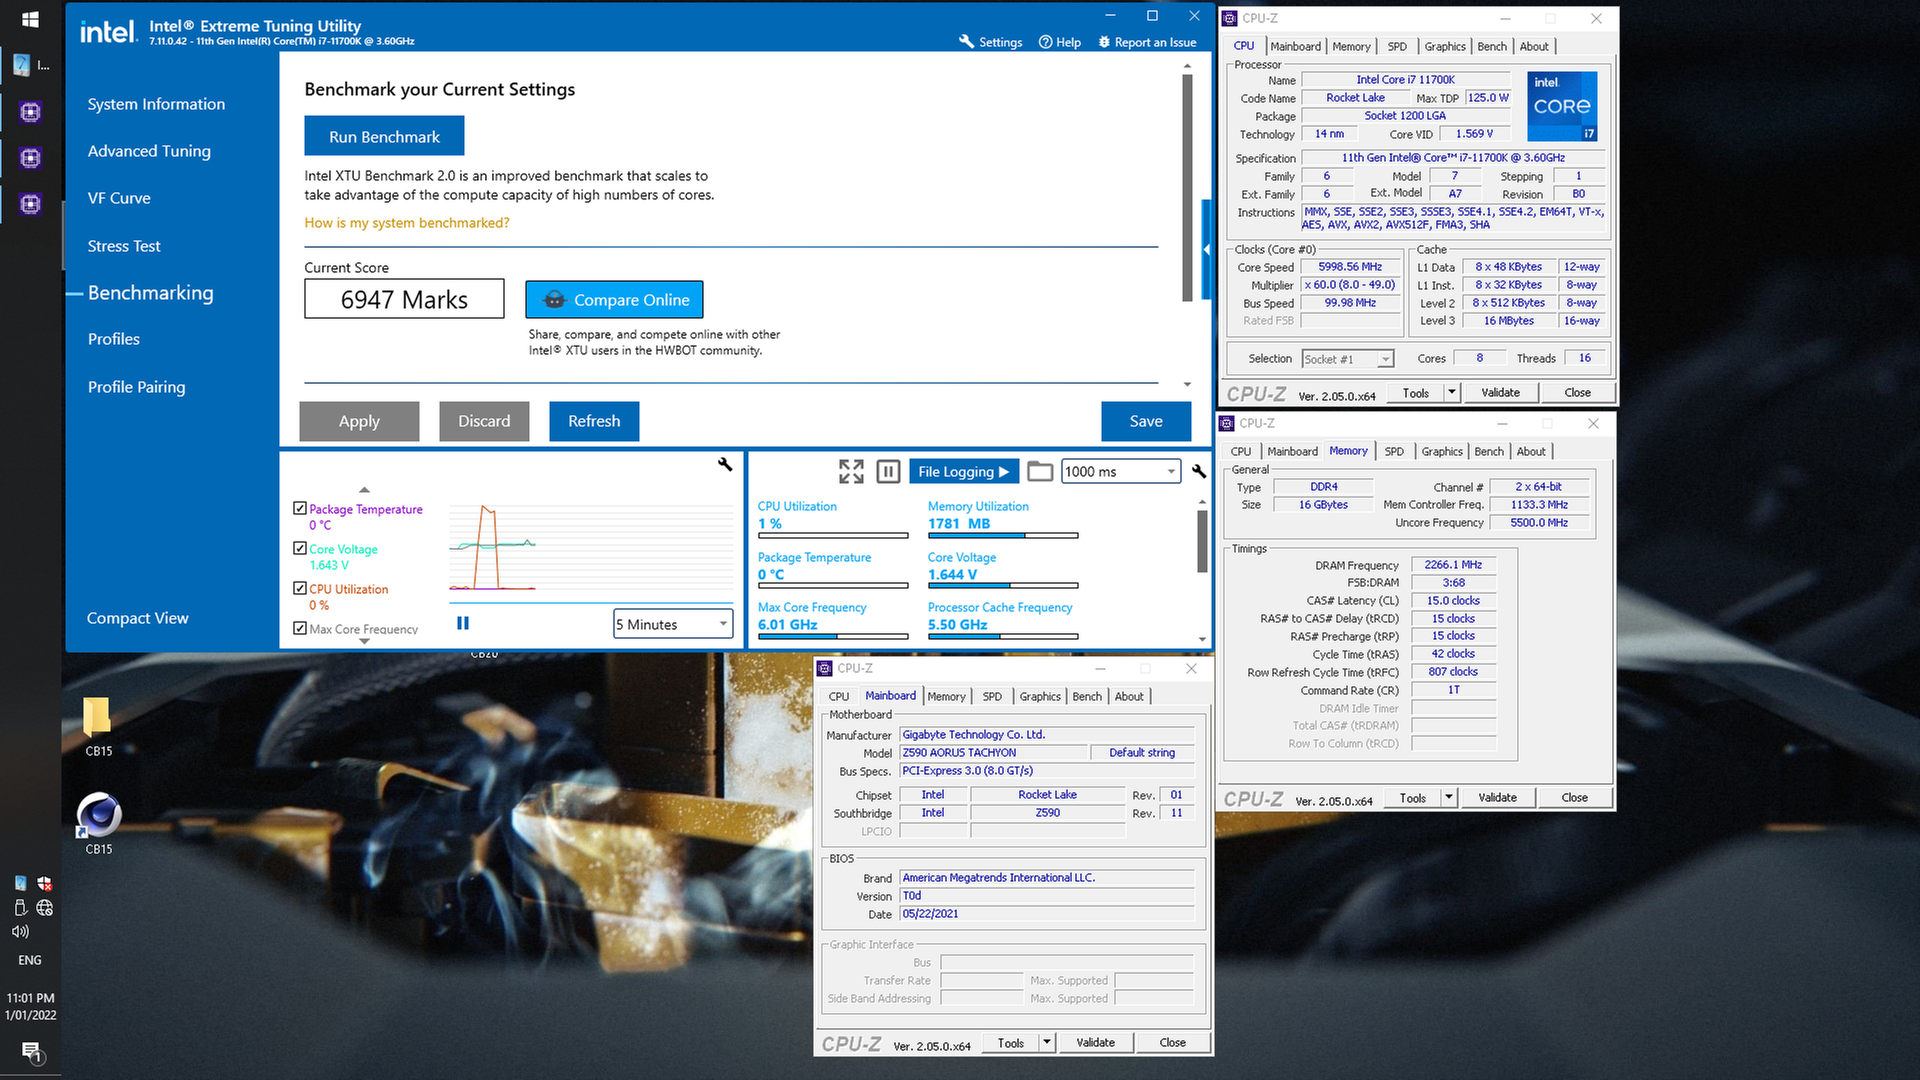Click Compare Online button
The image size is (1920, 1080).
click(614, 300)
